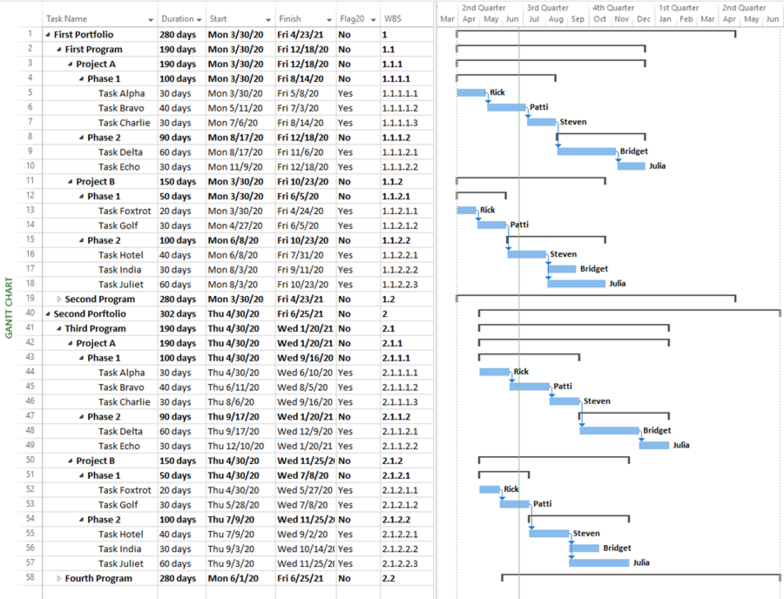Select row number 40 header
784x599 pixels.
(30, 313)
